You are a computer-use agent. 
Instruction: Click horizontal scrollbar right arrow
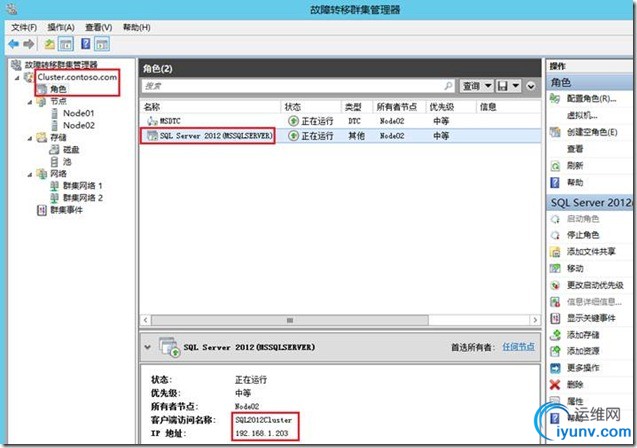535,320
